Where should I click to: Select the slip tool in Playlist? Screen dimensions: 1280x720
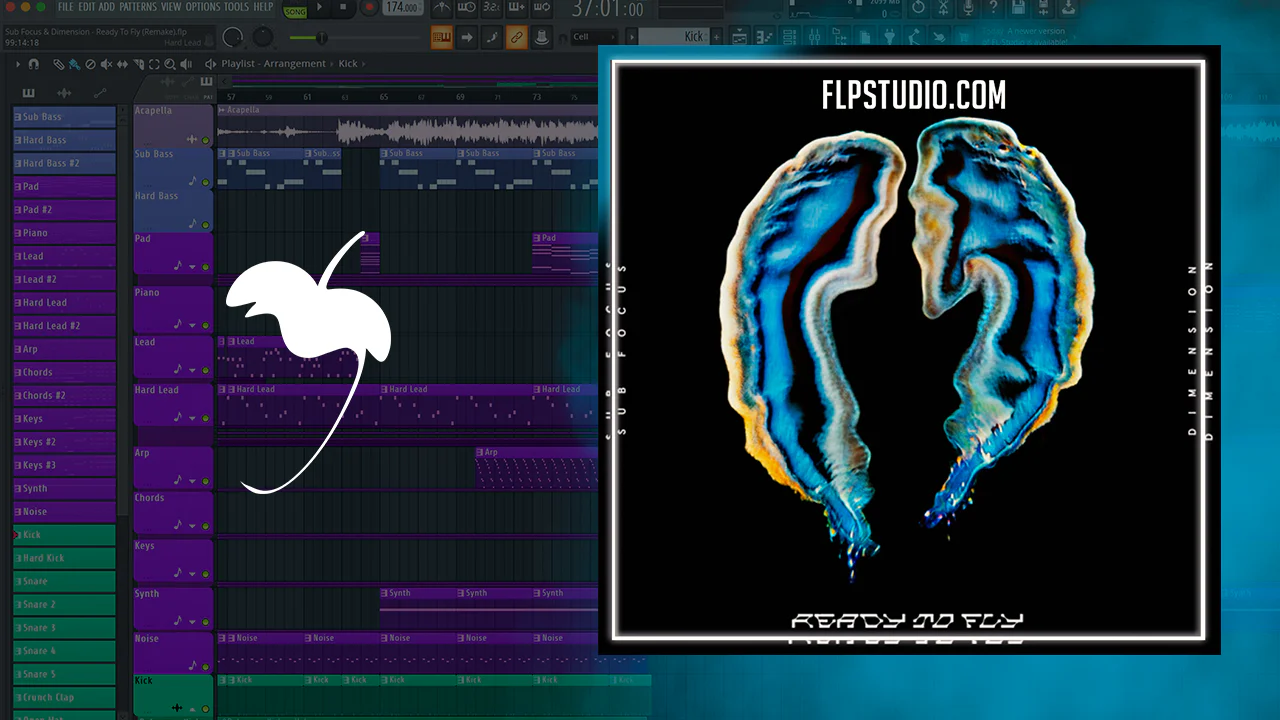pos(122,64)
